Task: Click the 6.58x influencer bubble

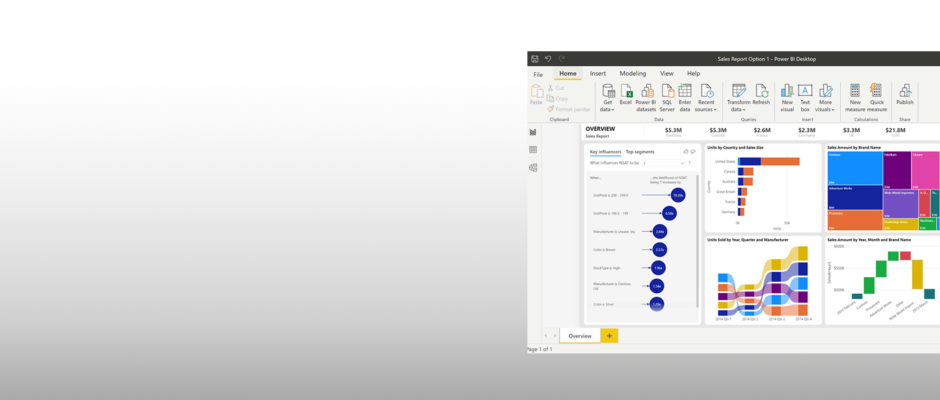Action: (x=670, y=213)
